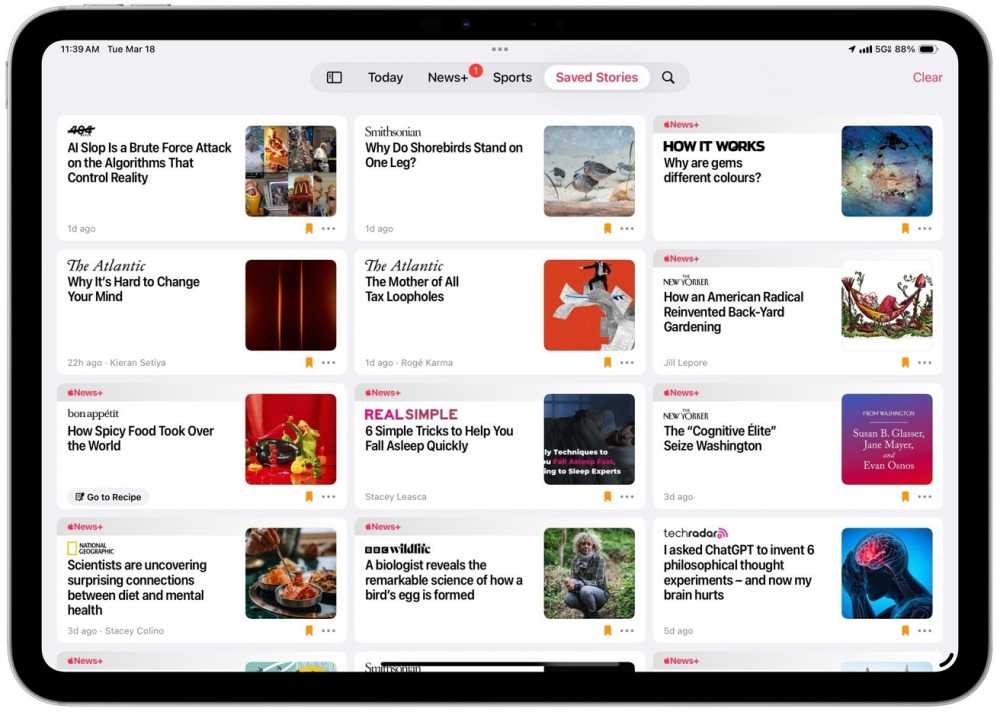Screen dimensions: 1000x712
Task: Open the hammock illustration thumbnail
Action: pyautogui.click(x=887, y=305)
